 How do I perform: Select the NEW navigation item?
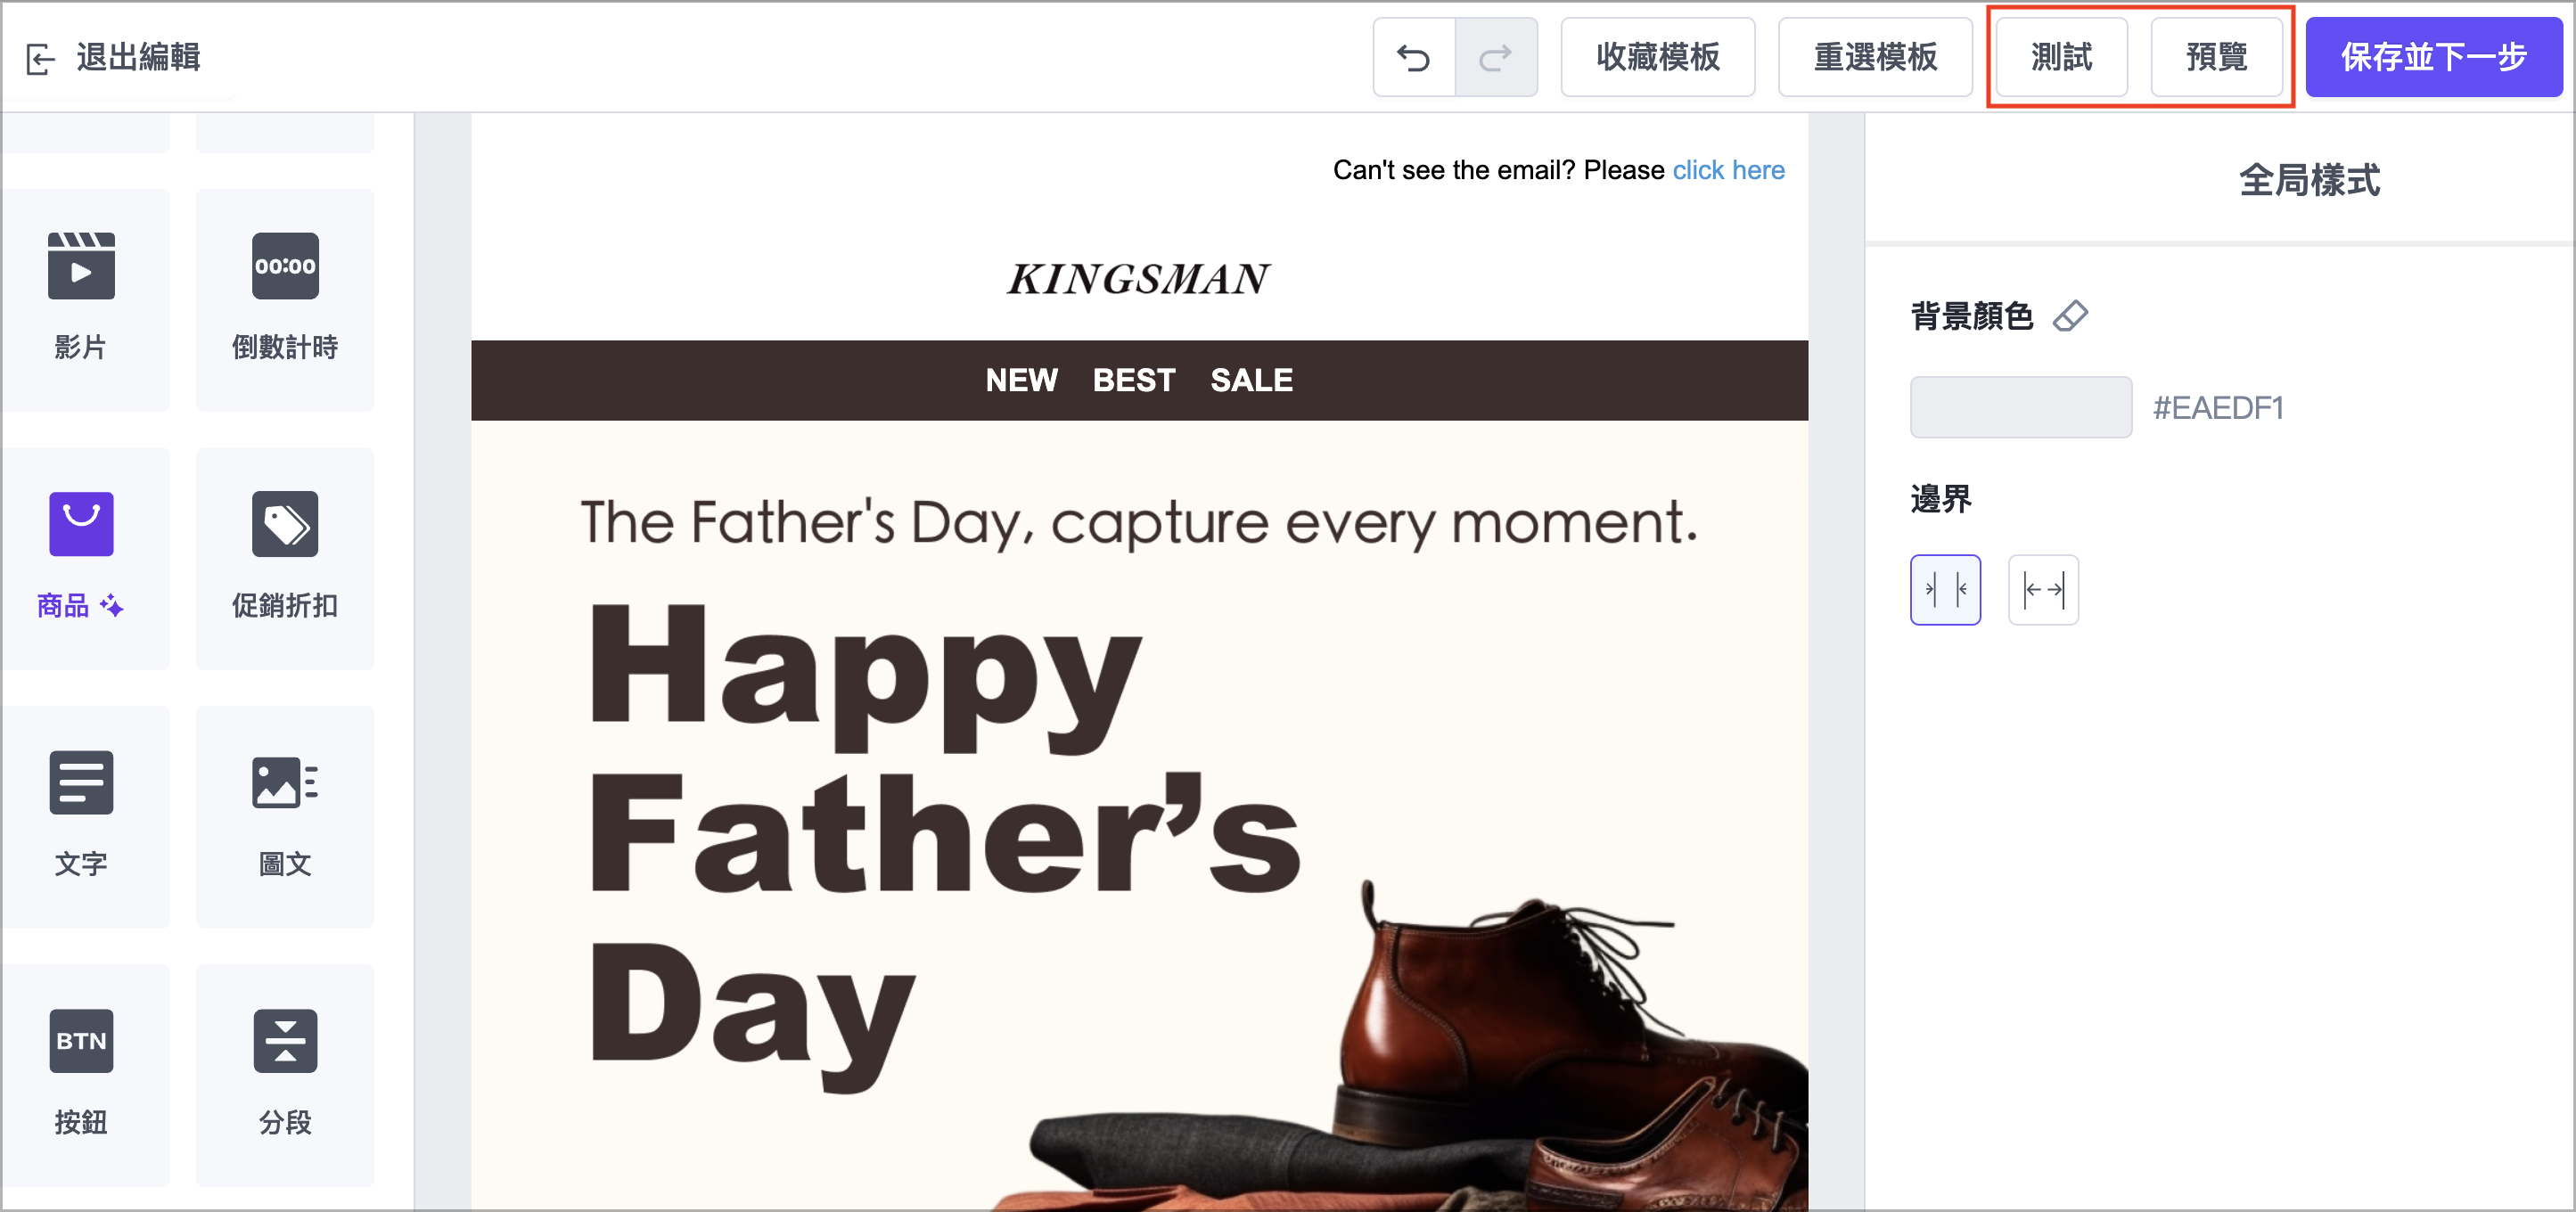tap(1021, 380)
